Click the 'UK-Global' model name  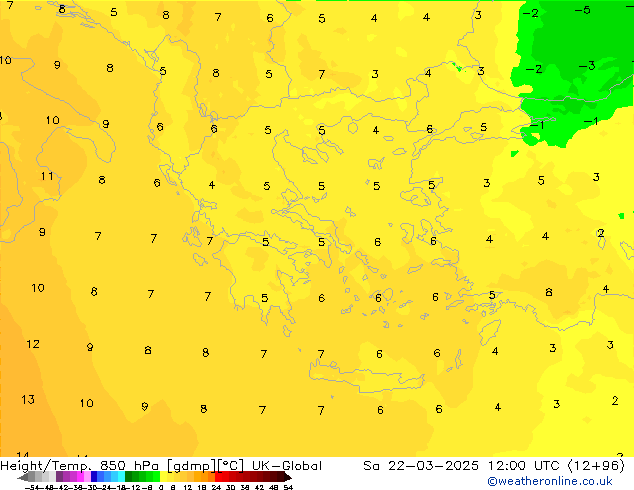coord(287,466)
